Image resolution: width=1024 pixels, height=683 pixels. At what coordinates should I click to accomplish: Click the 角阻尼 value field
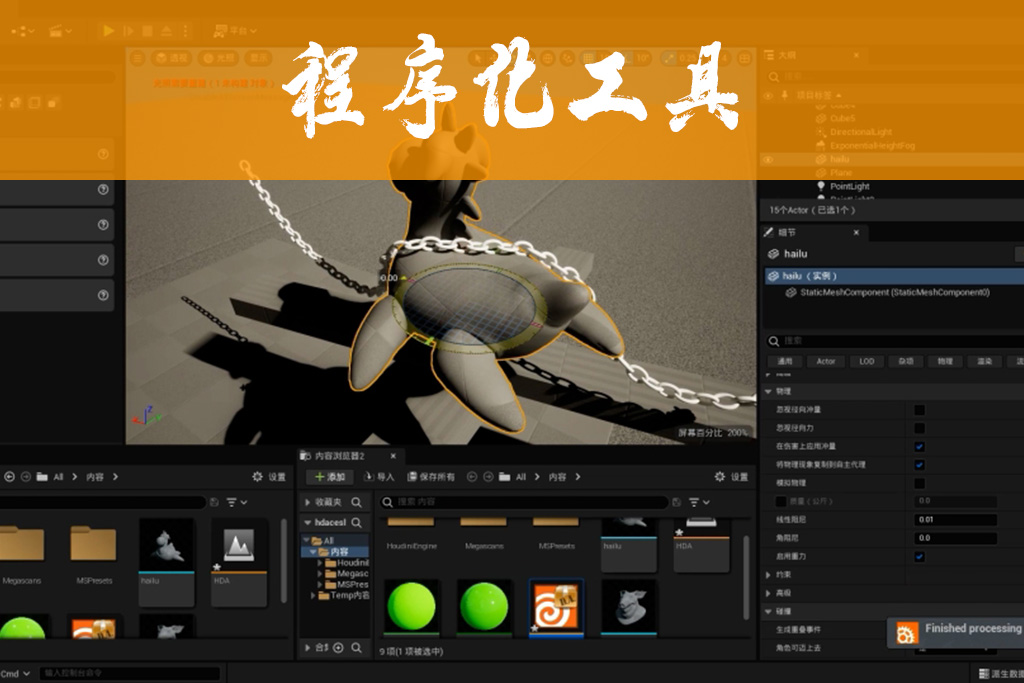pyautogui.click(x=955, y=538)
